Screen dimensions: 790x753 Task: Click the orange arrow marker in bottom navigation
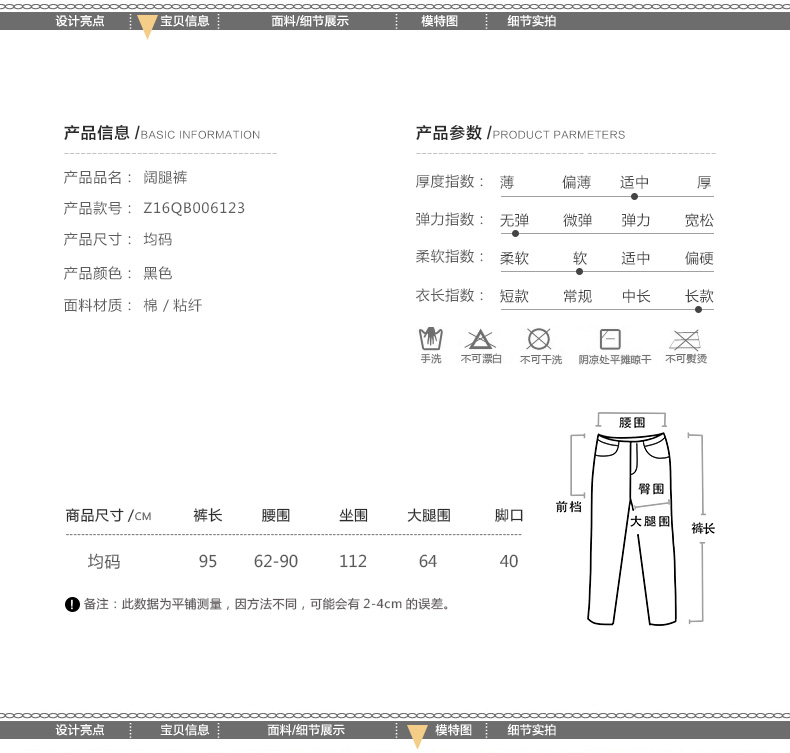pos(417,737)
